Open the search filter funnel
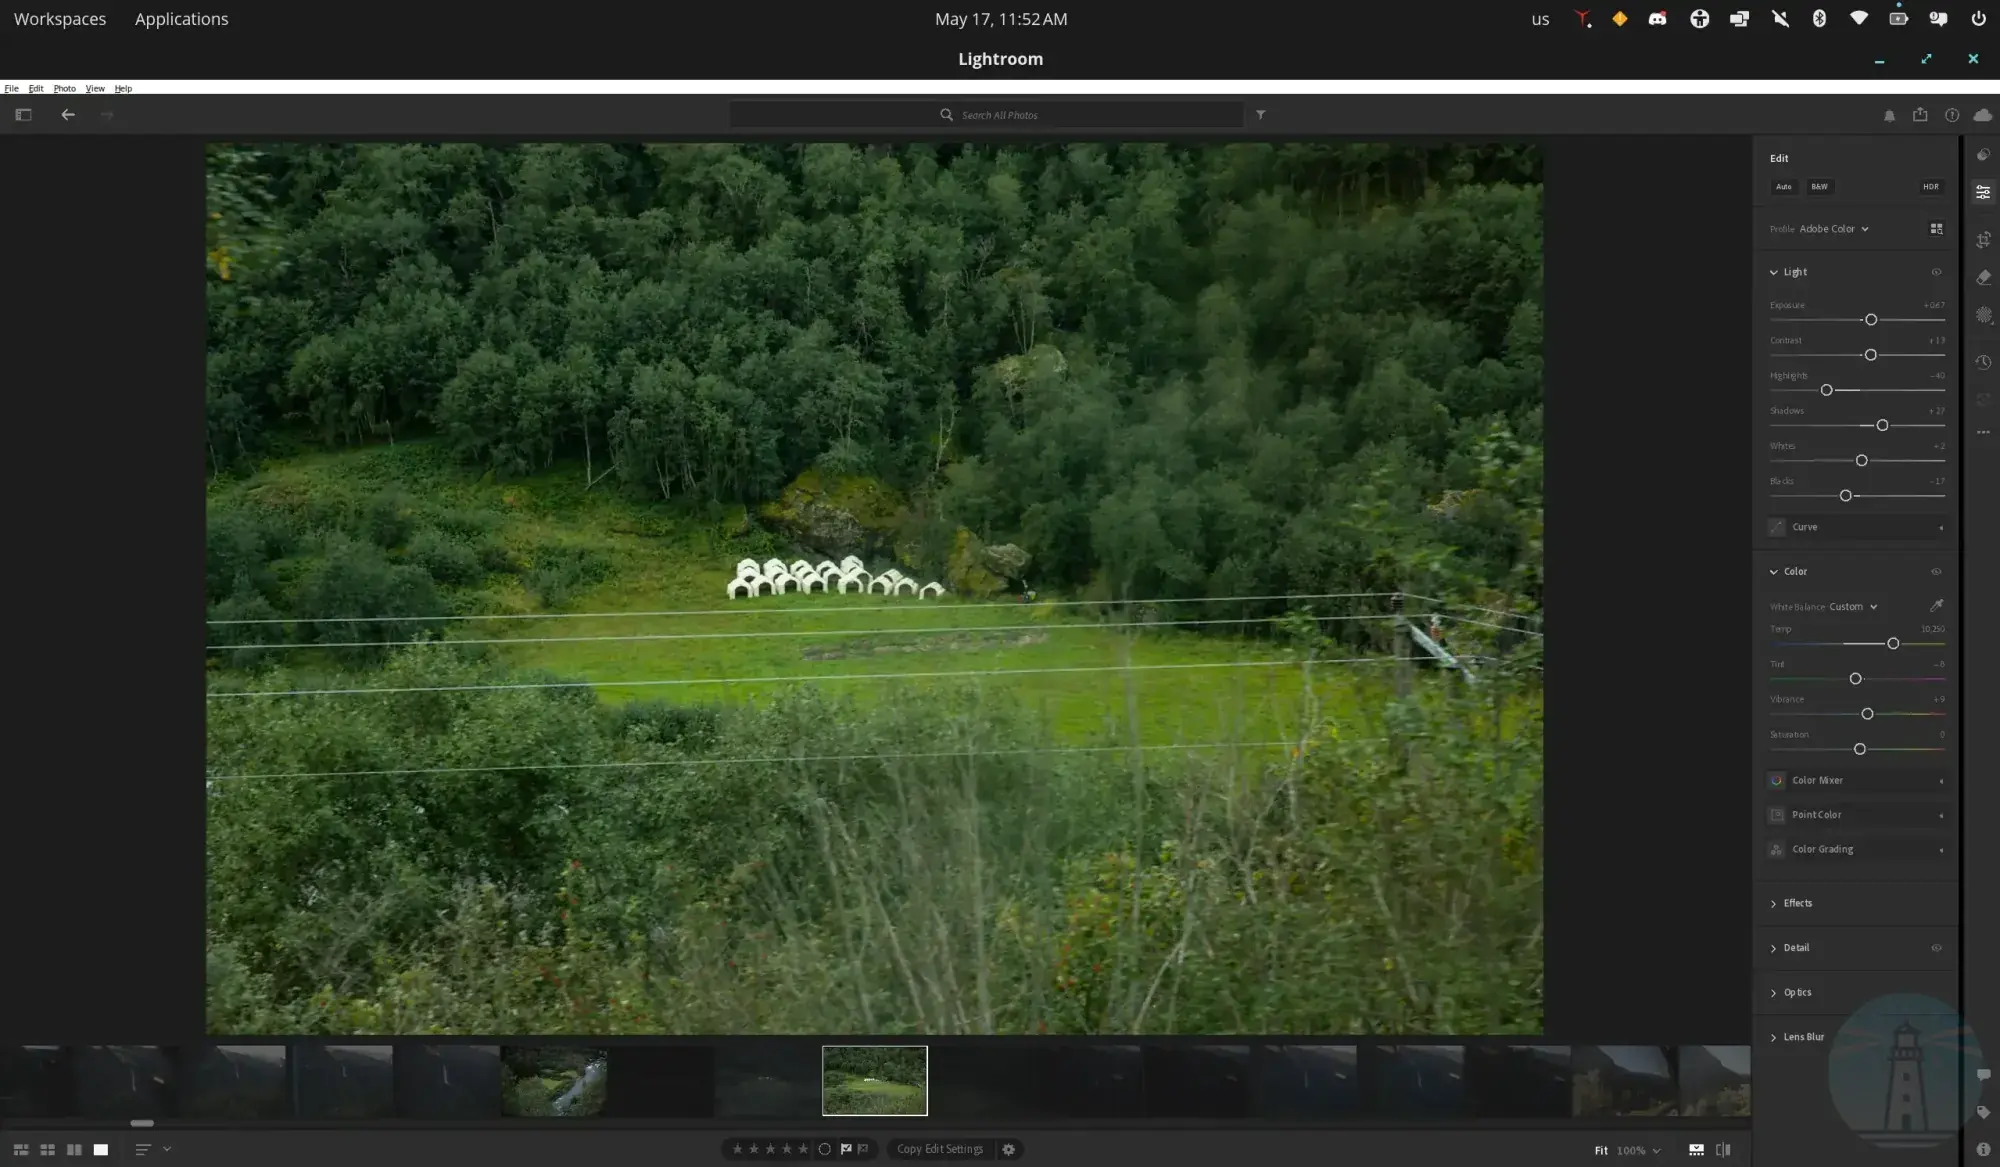The image size is (2000, 1167). 1260,115
